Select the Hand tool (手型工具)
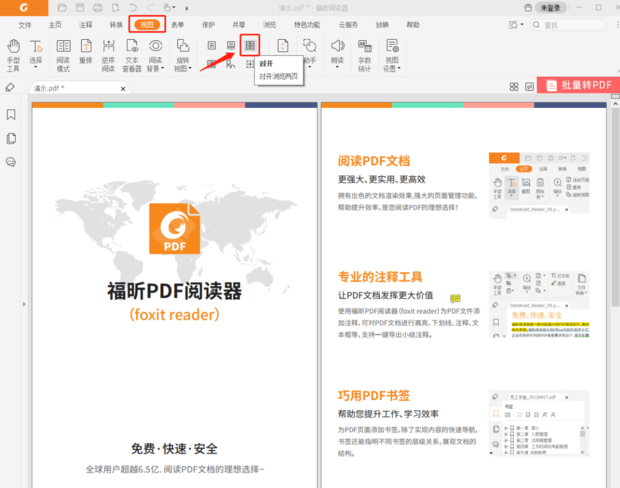620x488 pixels. click(13, 55)
